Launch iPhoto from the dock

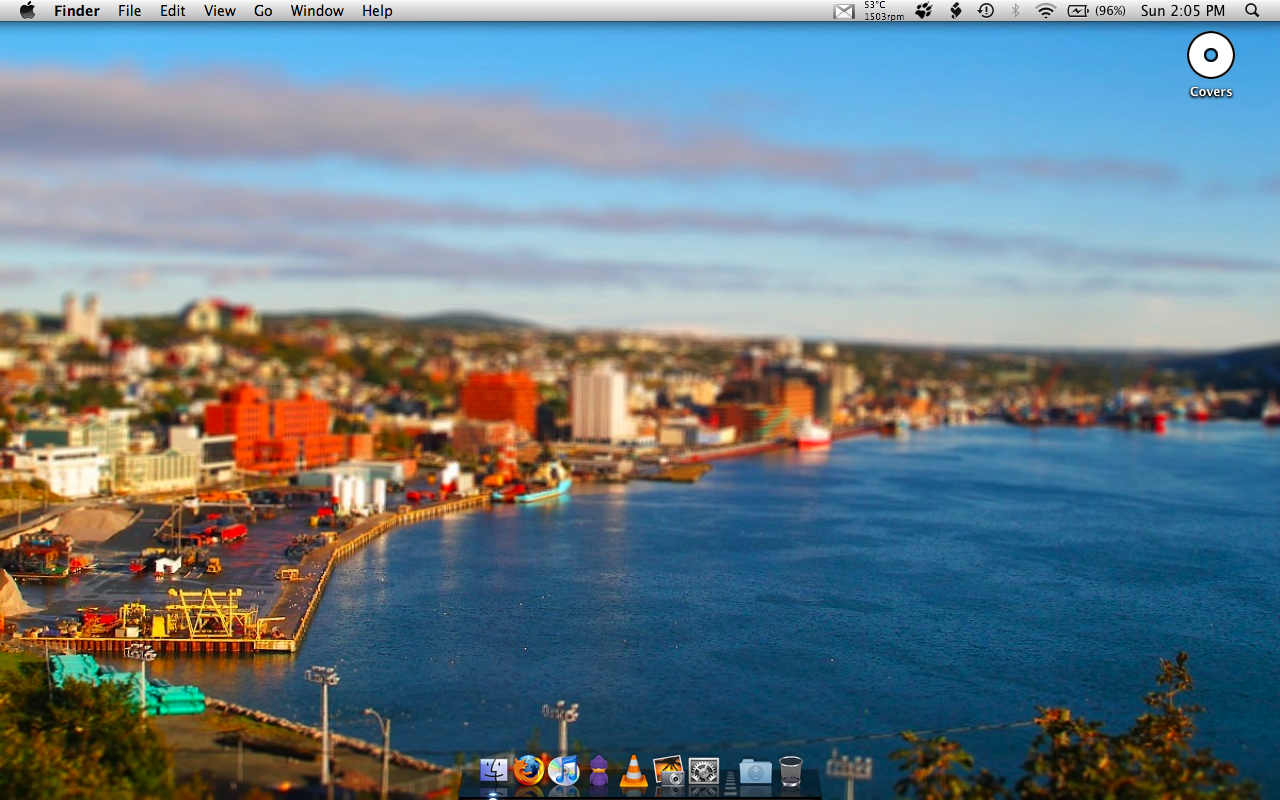(668, 771)
